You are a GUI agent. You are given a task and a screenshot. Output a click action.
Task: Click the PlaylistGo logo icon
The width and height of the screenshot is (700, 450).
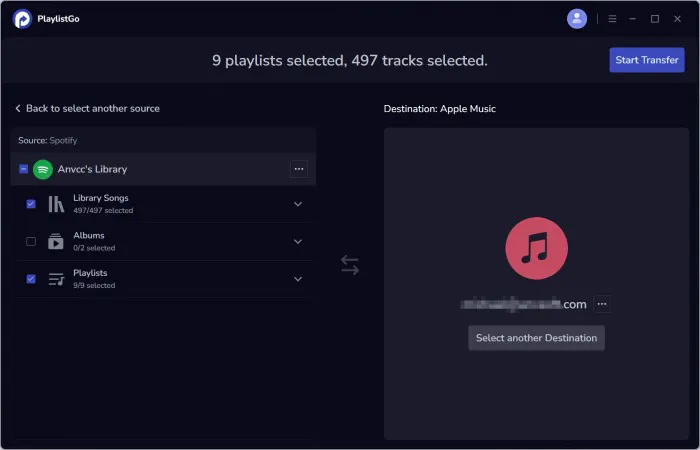(22, 19)
